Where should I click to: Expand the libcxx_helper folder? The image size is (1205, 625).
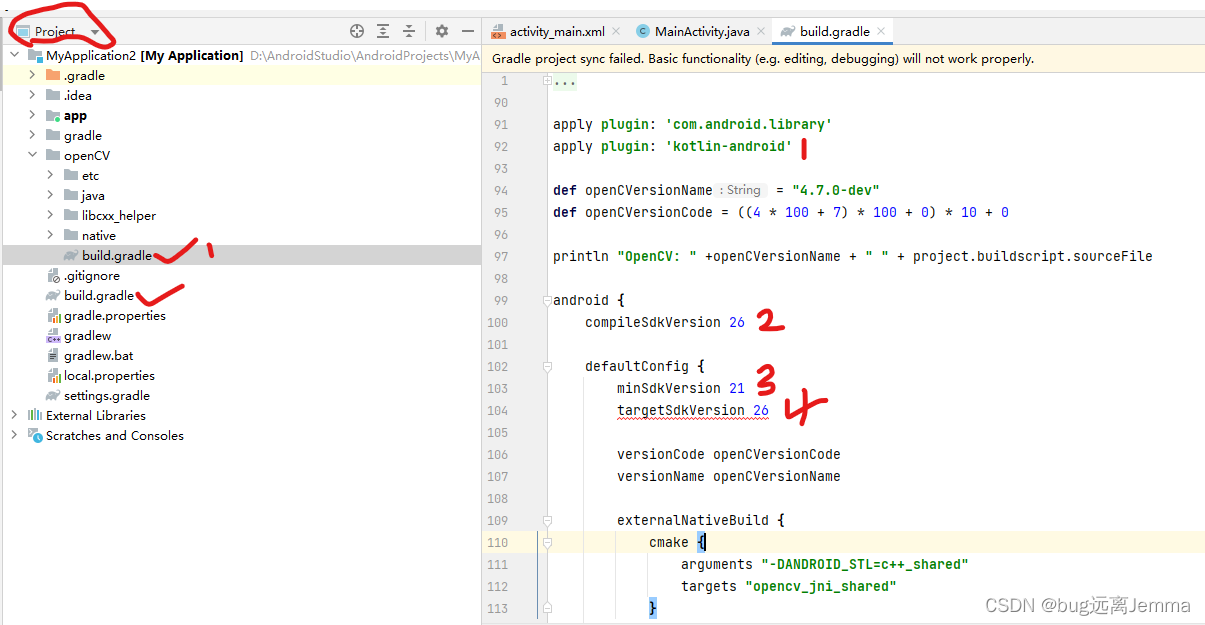[x=50, y=216]
